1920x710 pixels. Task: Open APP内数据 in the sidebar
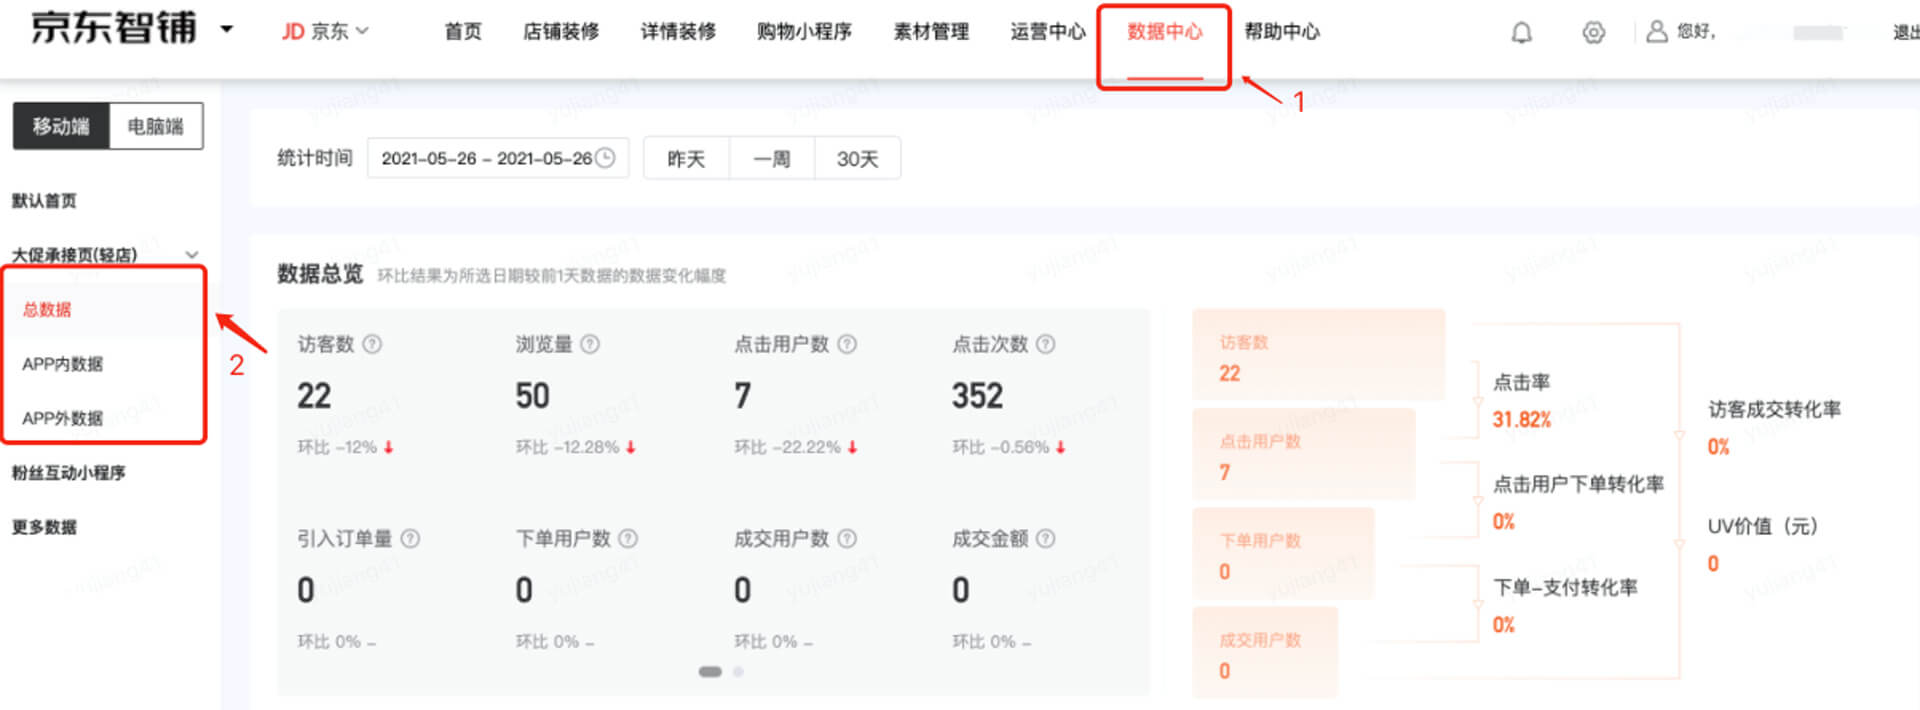coord(63,364)
